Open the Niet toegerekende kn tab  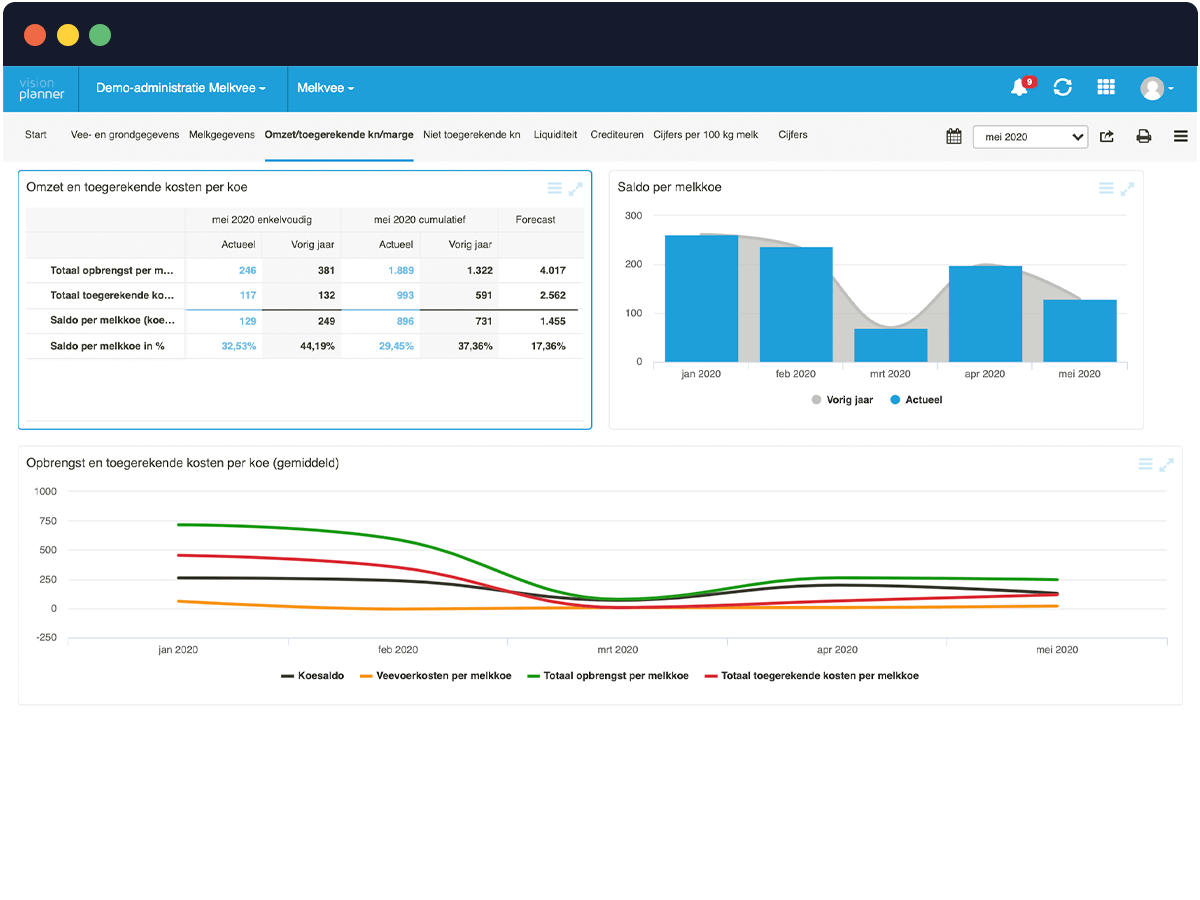tap(472, 135)
